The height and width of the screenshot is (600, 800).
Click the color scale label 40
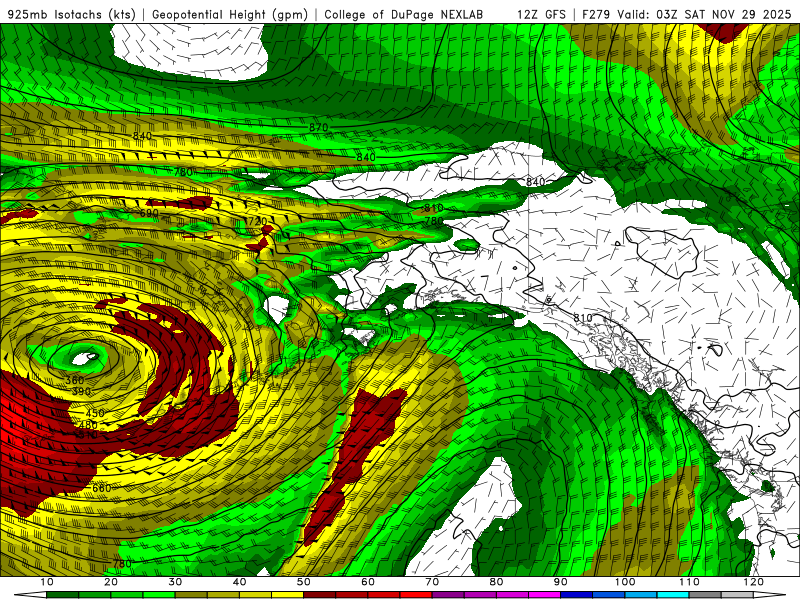tap(239, 582)
